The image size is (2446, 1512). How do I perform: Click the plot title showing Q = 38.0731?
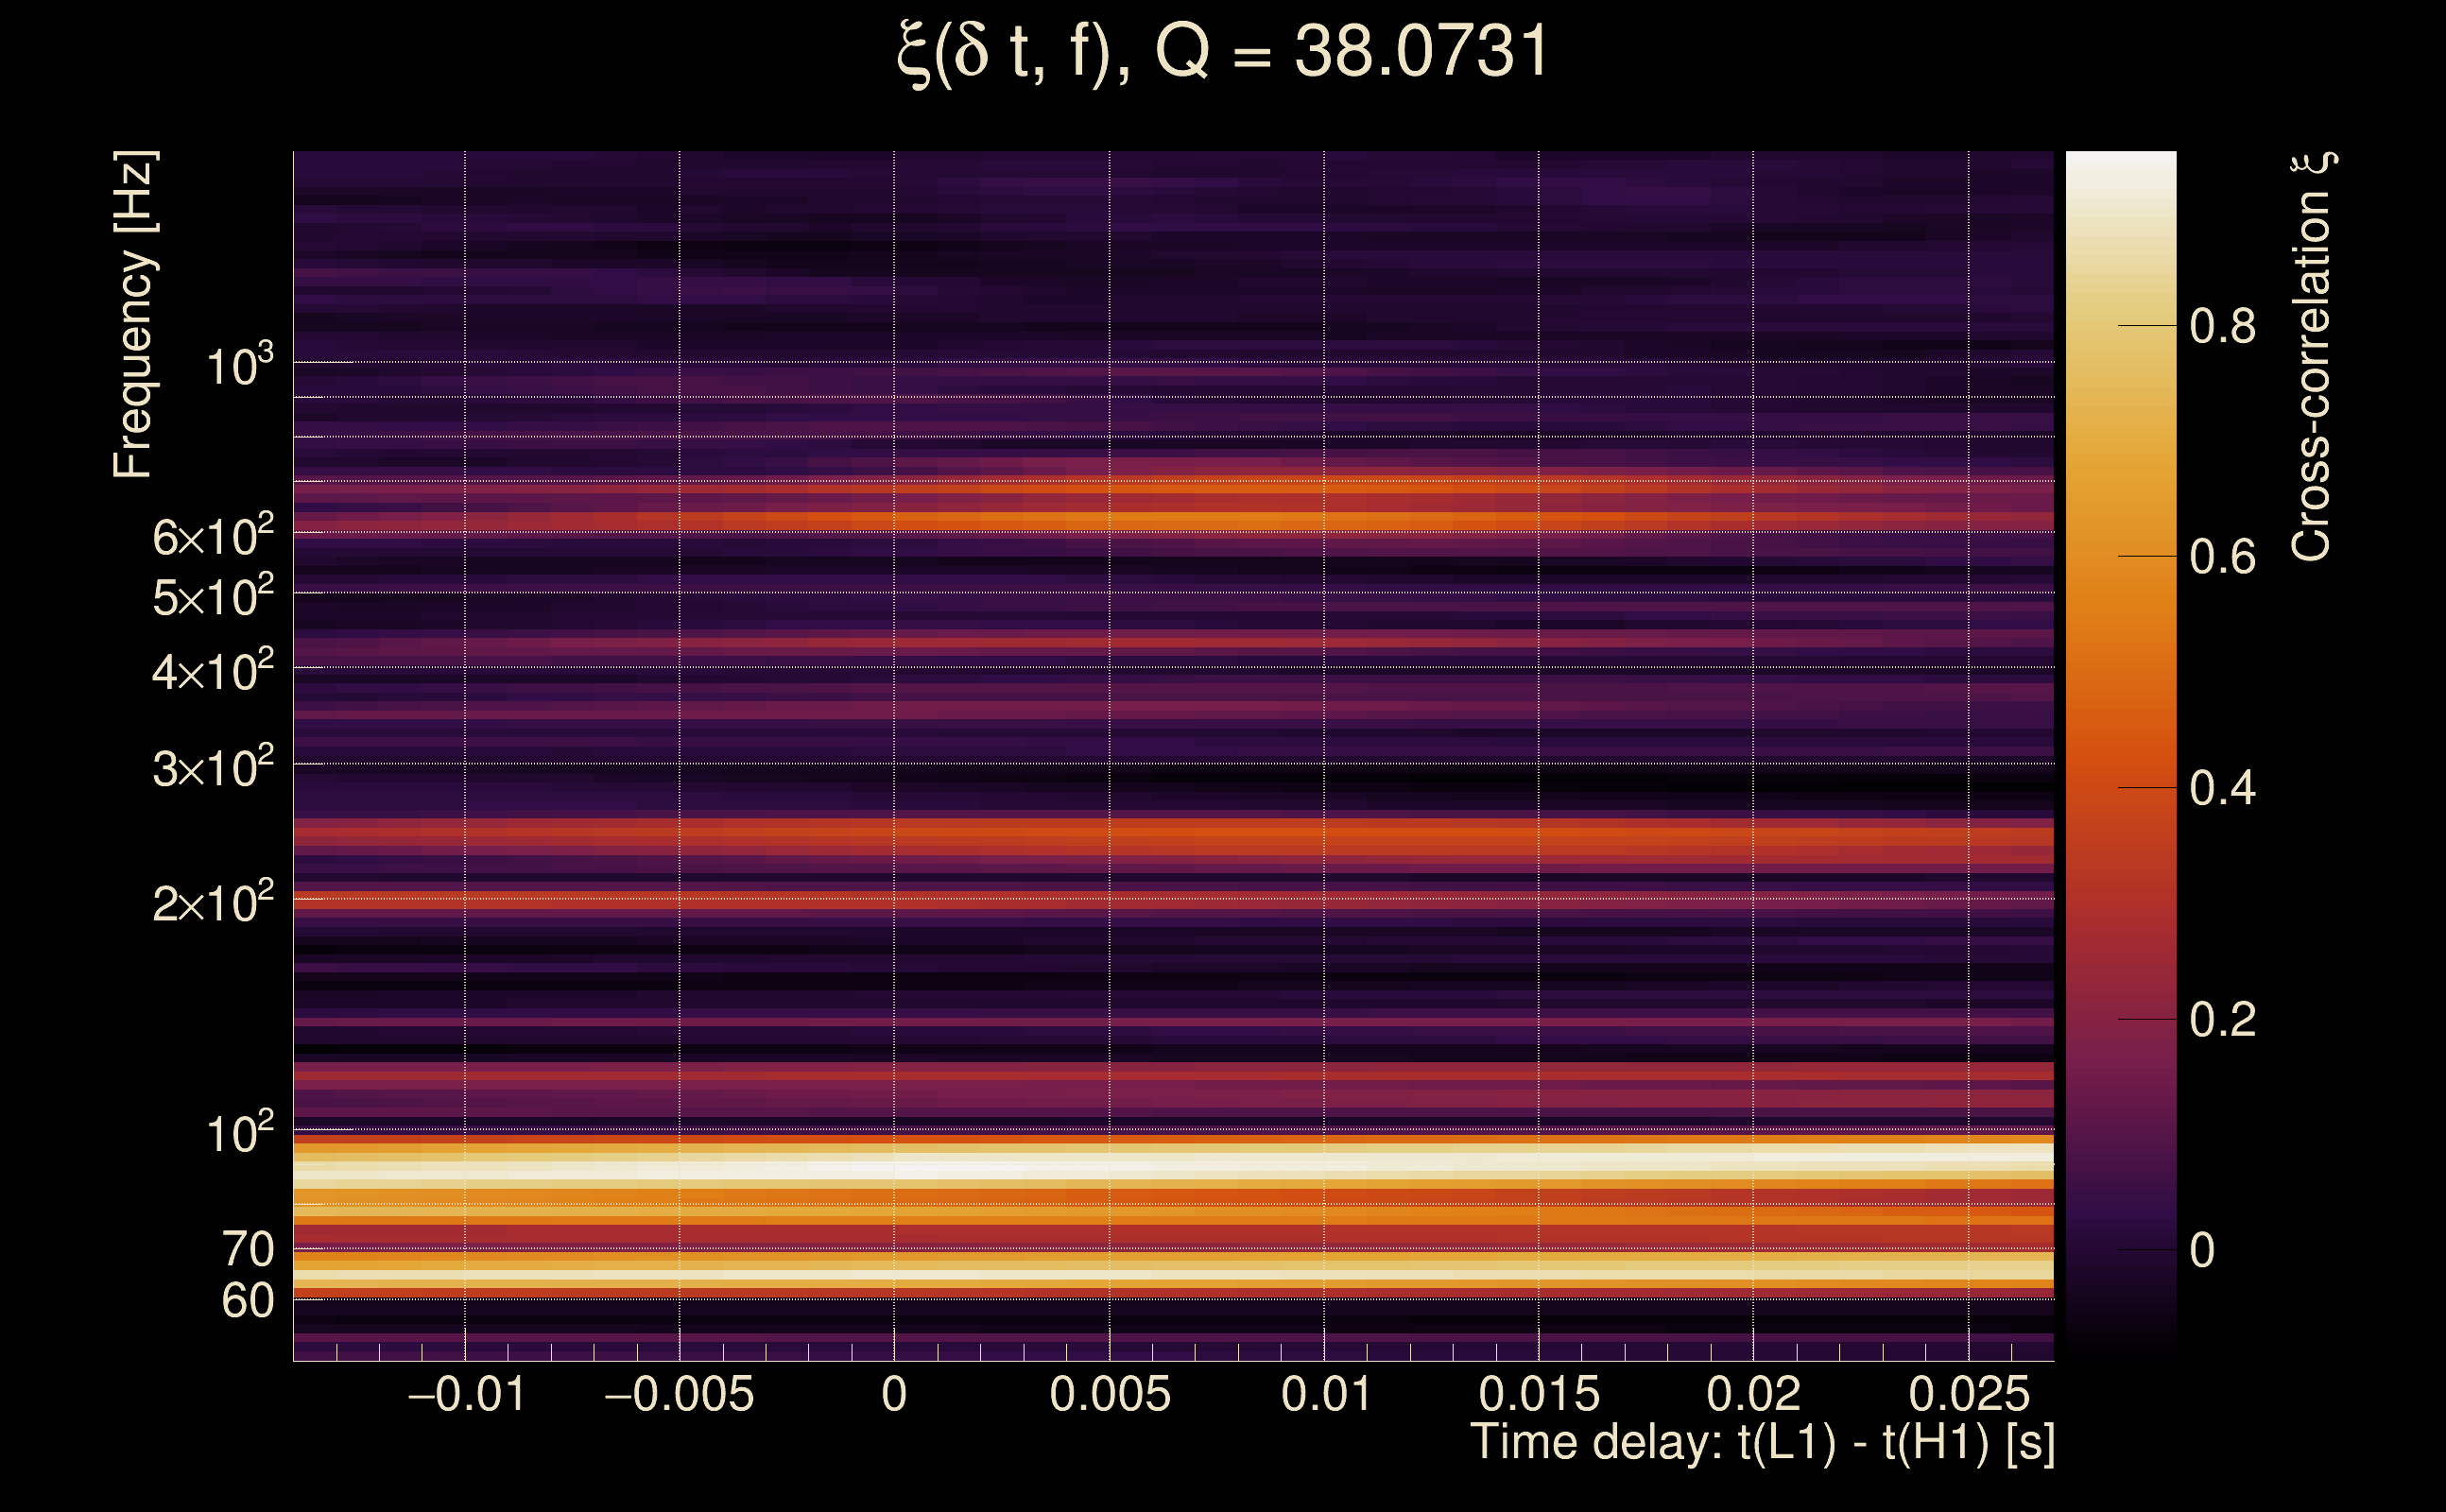(x=1222, y=52)
